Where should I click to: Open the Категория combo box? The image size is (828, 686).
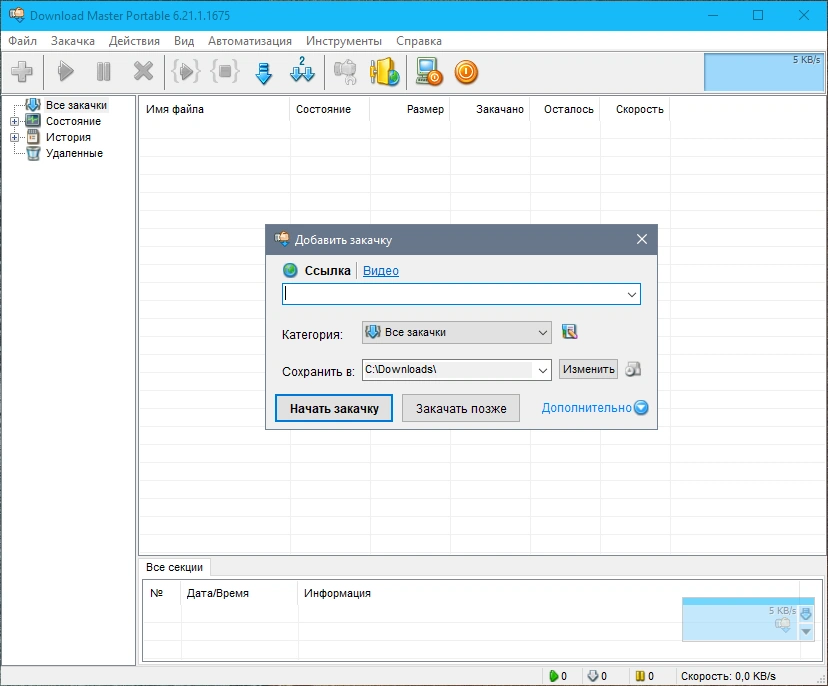click(457, 332)
